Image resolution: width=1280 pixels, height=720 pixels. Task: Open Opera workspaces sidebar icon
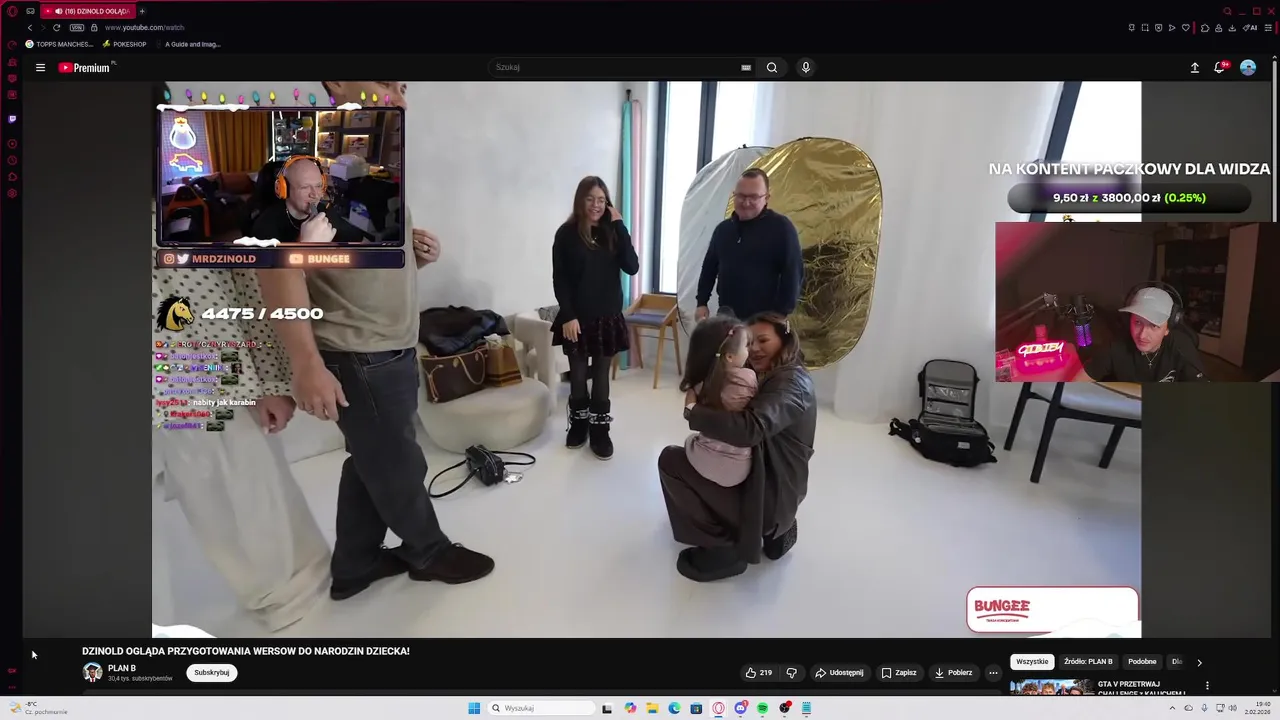30,11
